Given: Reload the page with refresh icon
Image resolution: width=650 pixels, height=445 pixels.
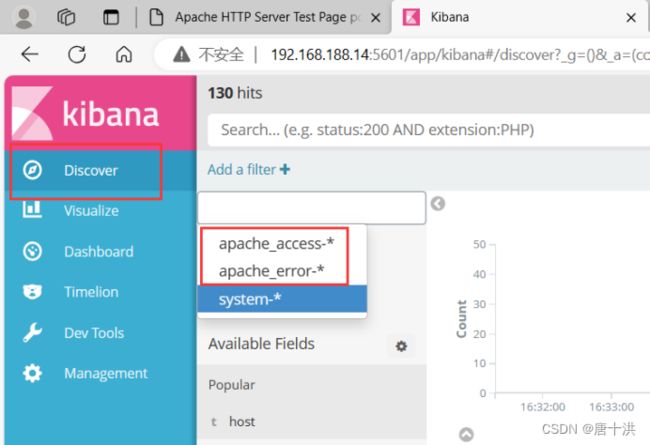Looking at the screenshot, I should click(77, 54).
